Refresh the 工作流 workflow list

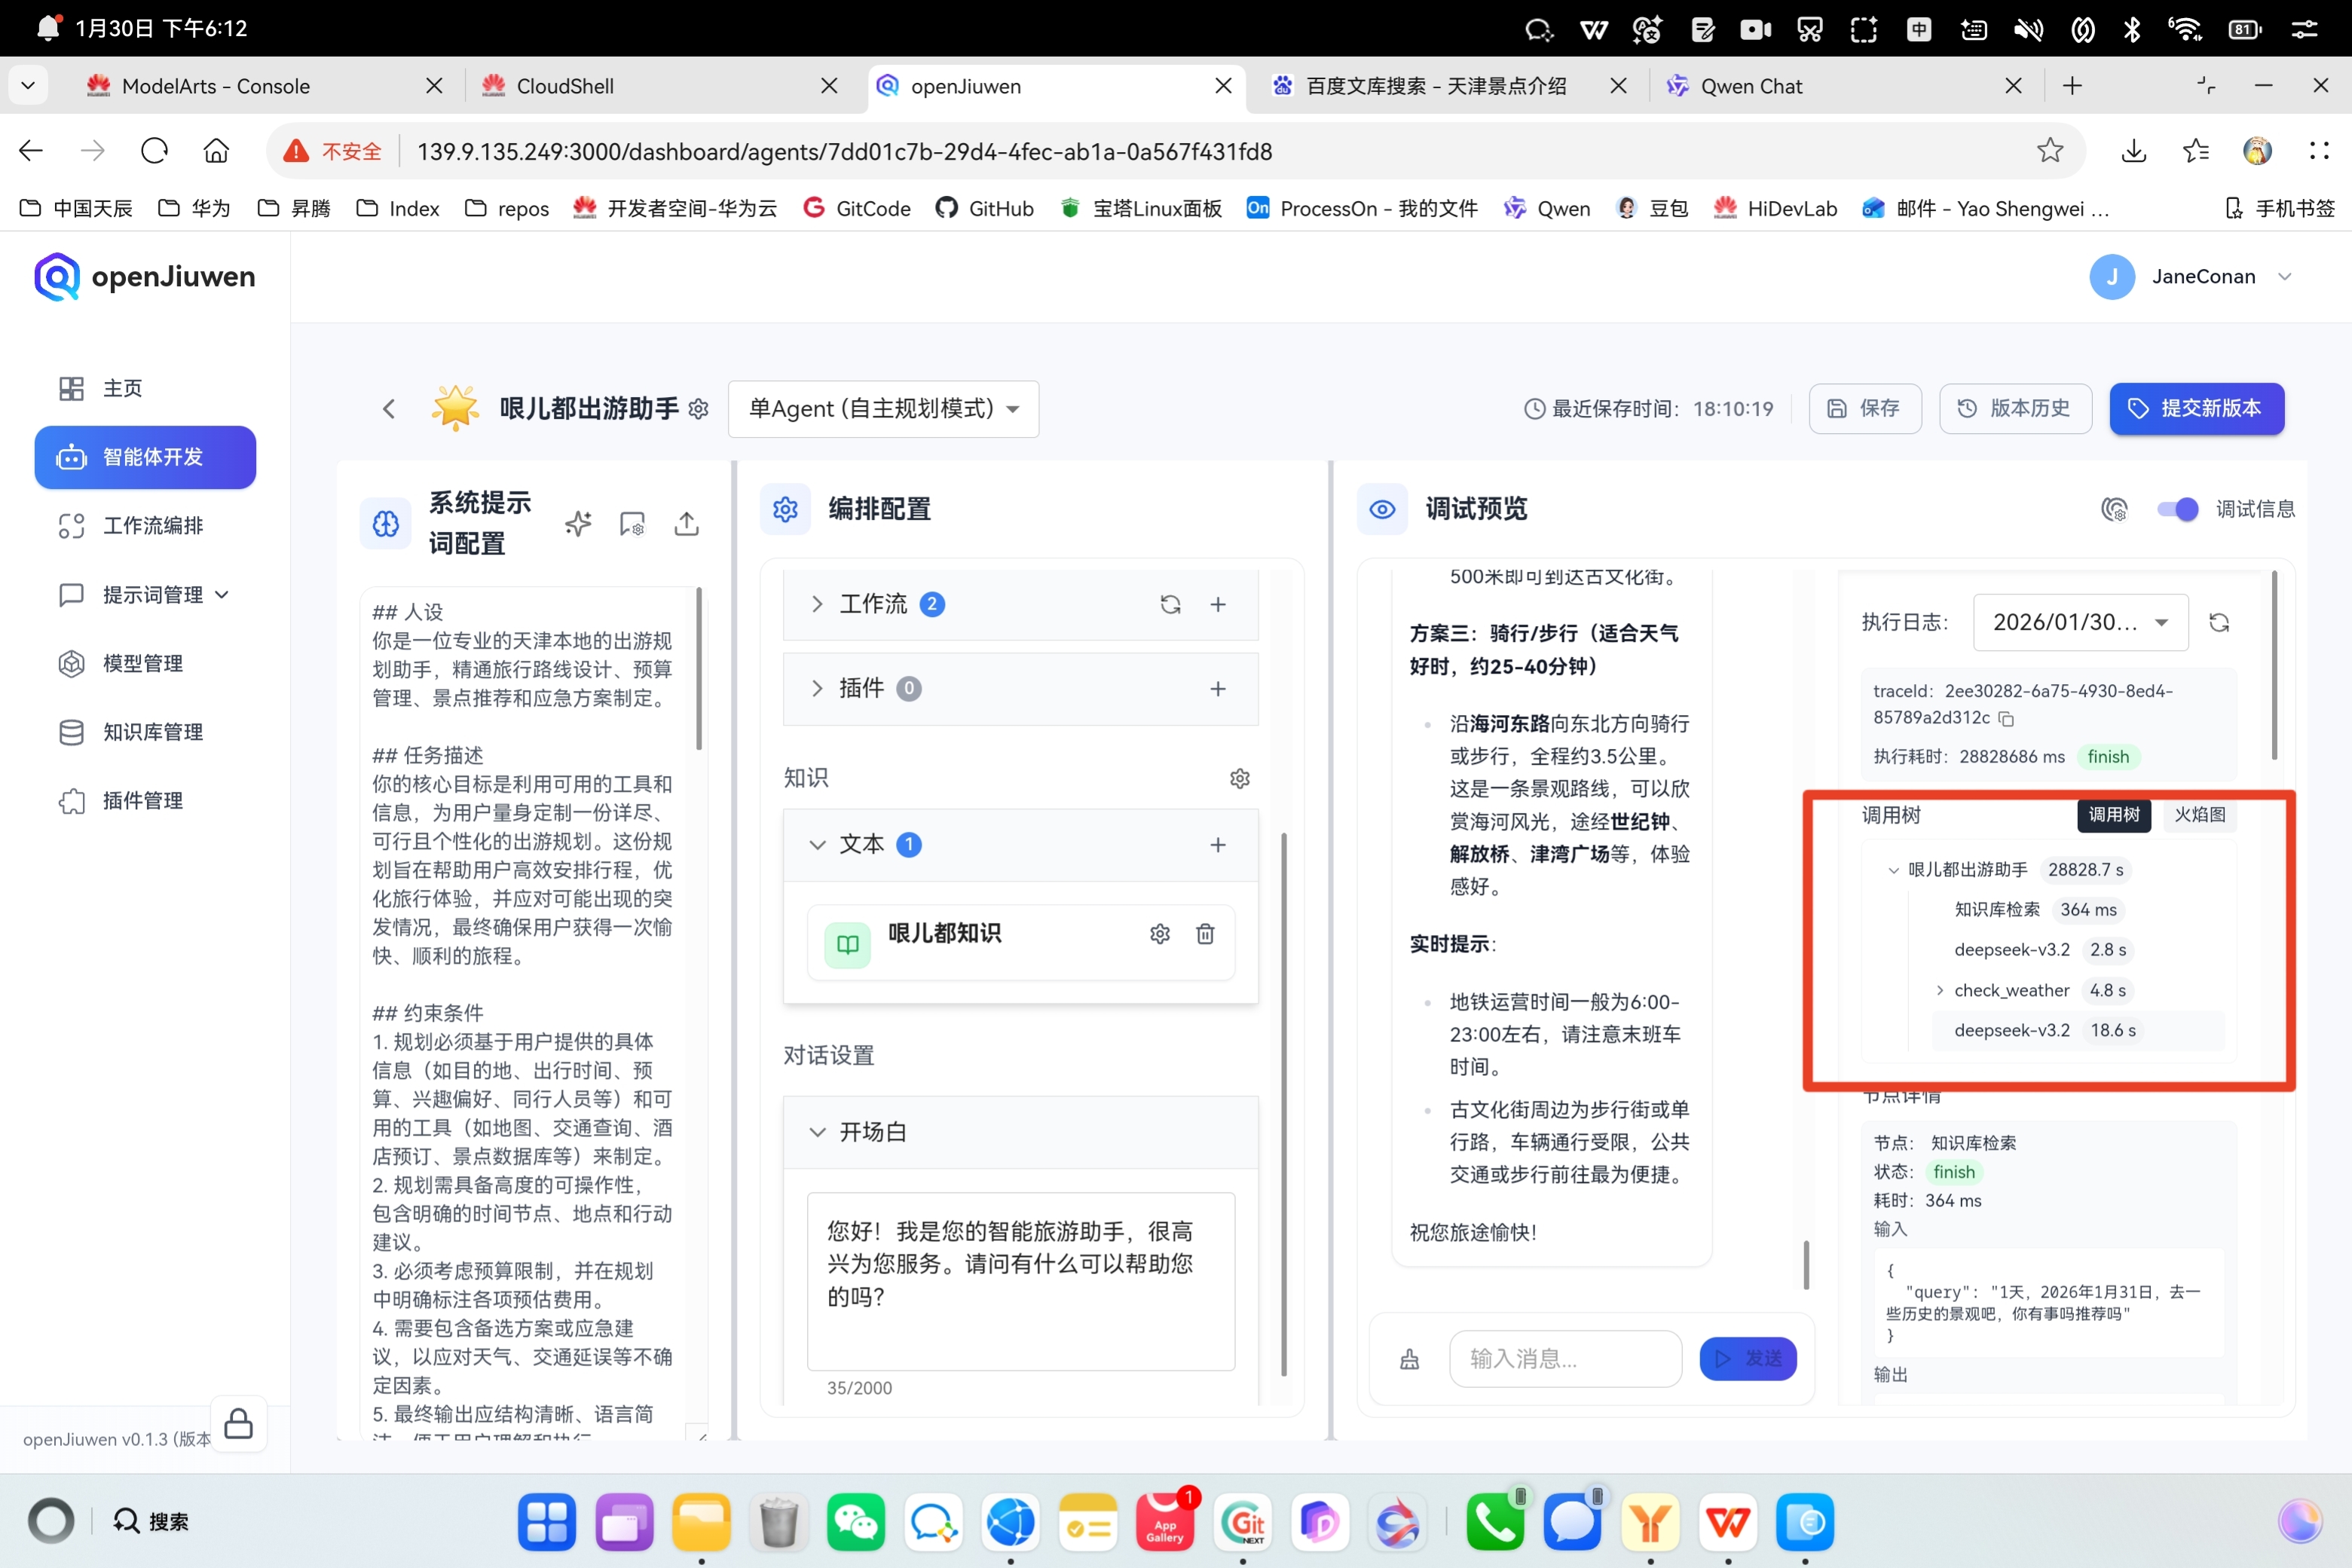click(1170, 604)
